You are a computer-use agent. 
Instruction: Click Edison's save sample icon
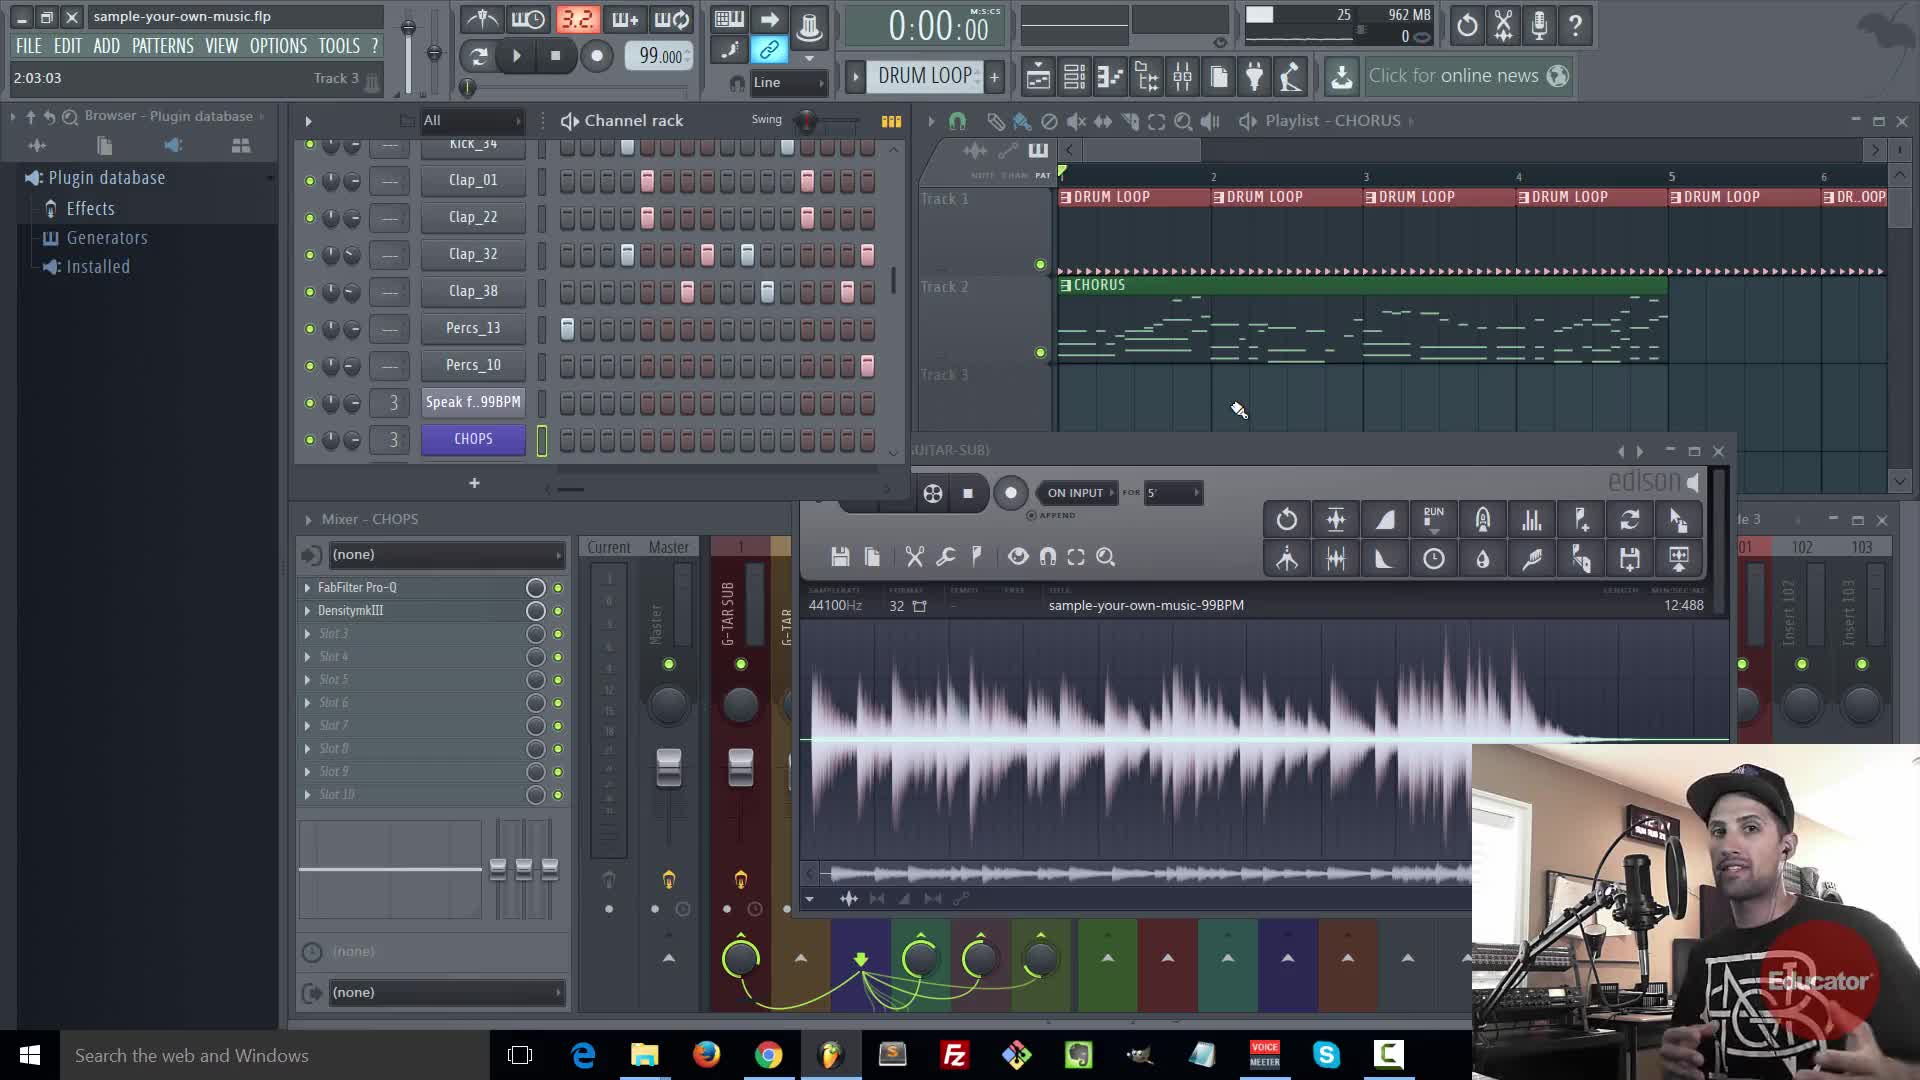840,557
